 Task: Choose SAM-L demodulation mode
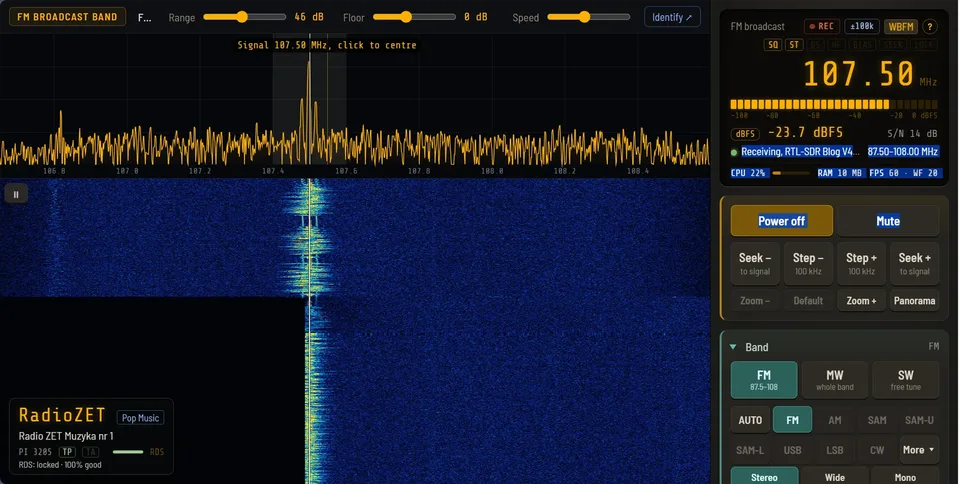[750, 450]
